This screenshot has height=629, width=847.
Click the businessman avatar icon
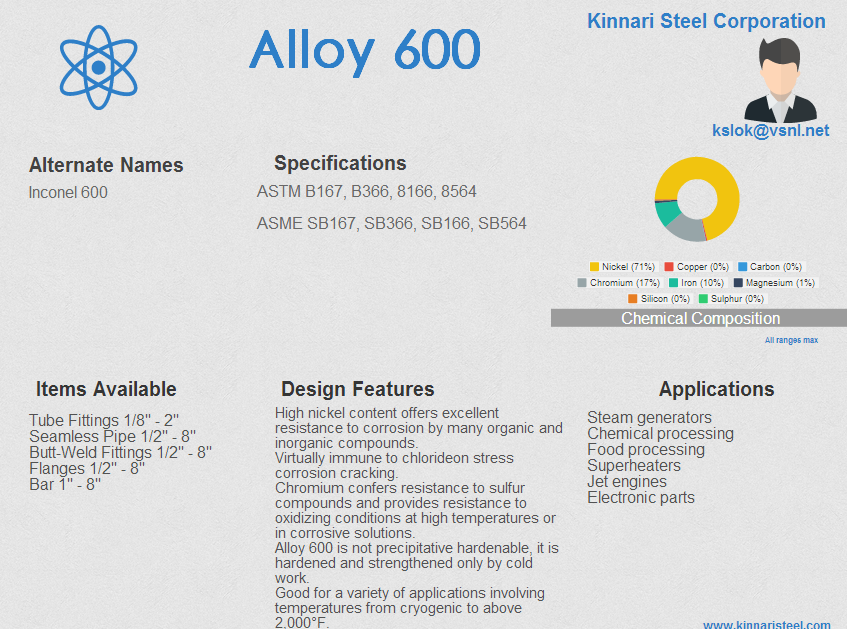(780, 80)
